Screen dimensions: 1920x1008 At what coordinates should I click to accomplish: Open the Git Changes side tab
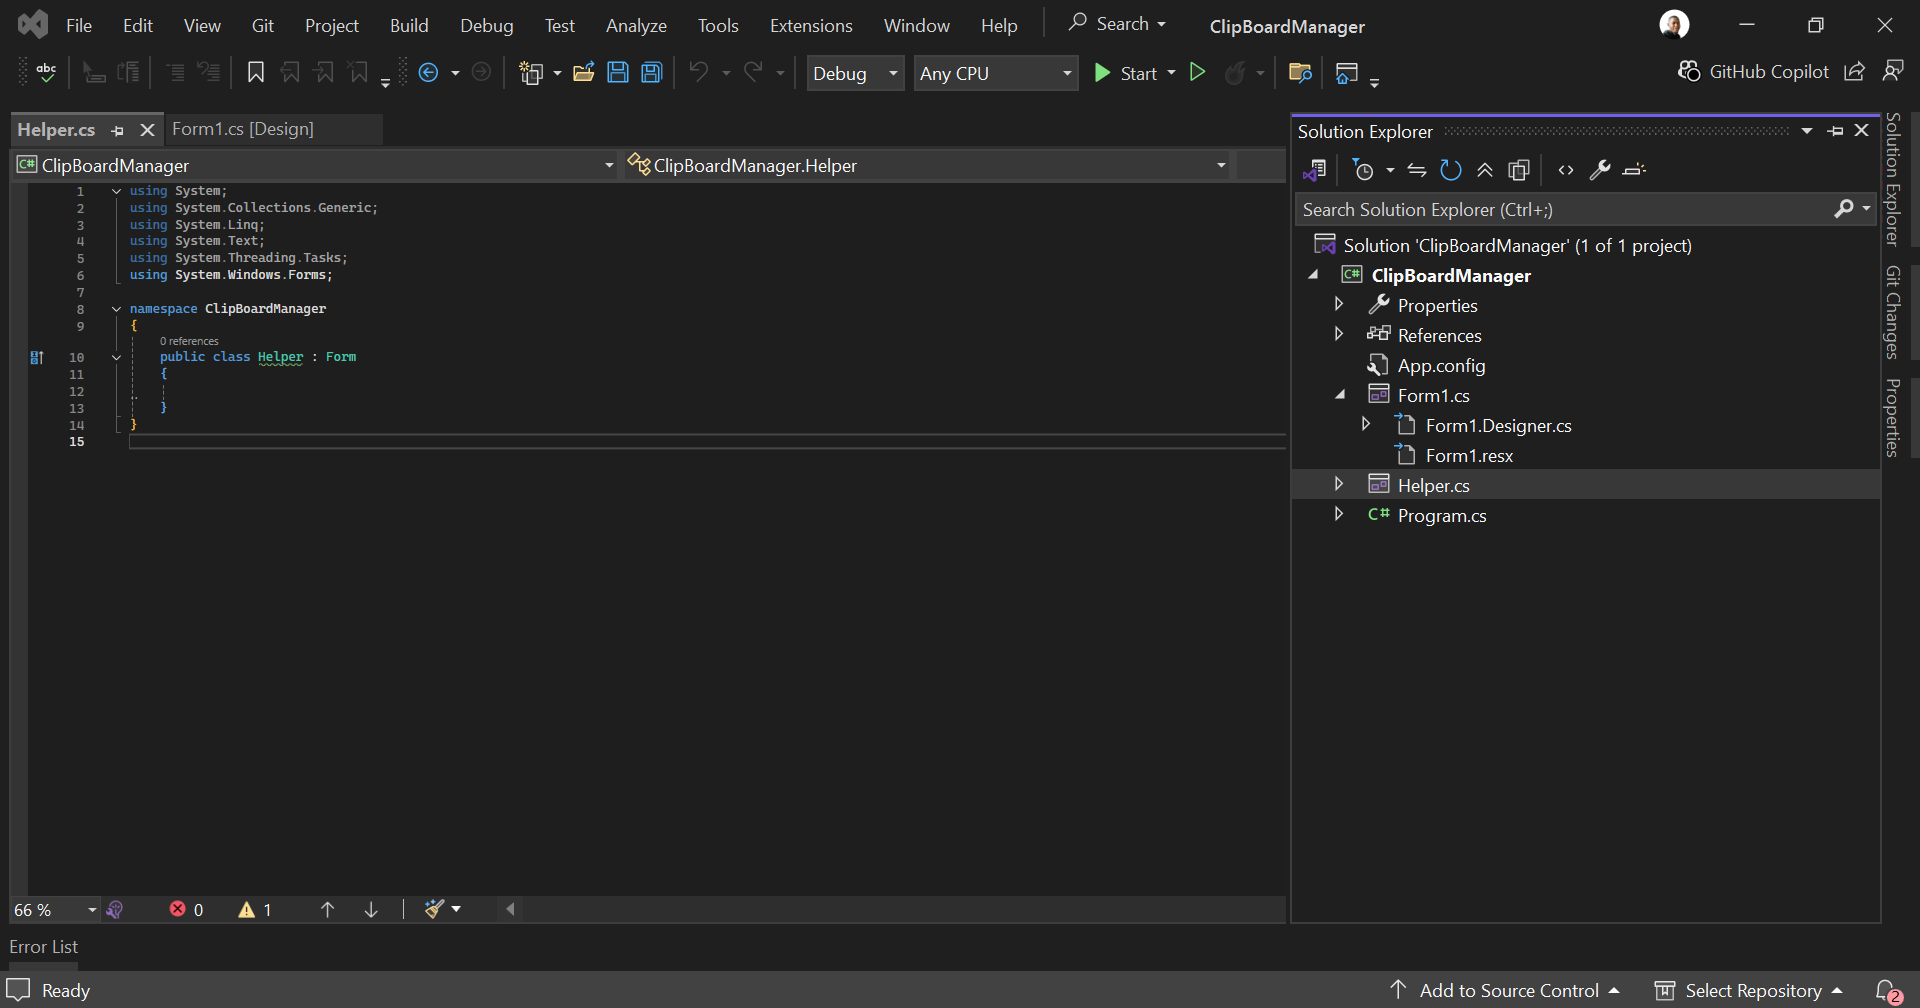coord(1893,312)
